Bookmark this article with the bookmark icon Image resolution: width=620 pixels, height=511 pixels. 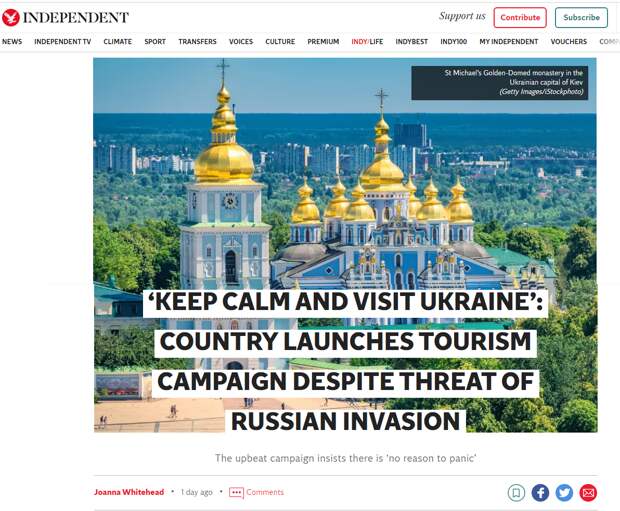[516, 493]
